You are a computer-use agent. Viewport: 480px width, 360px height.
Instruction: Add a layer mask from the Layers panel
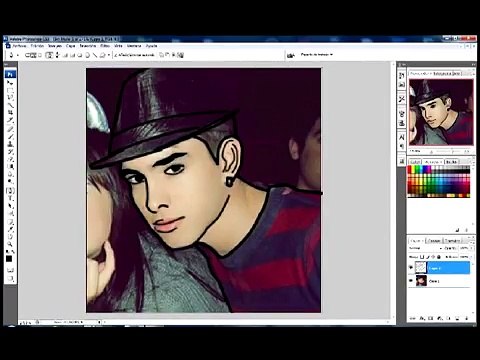[x=431, y=318]
